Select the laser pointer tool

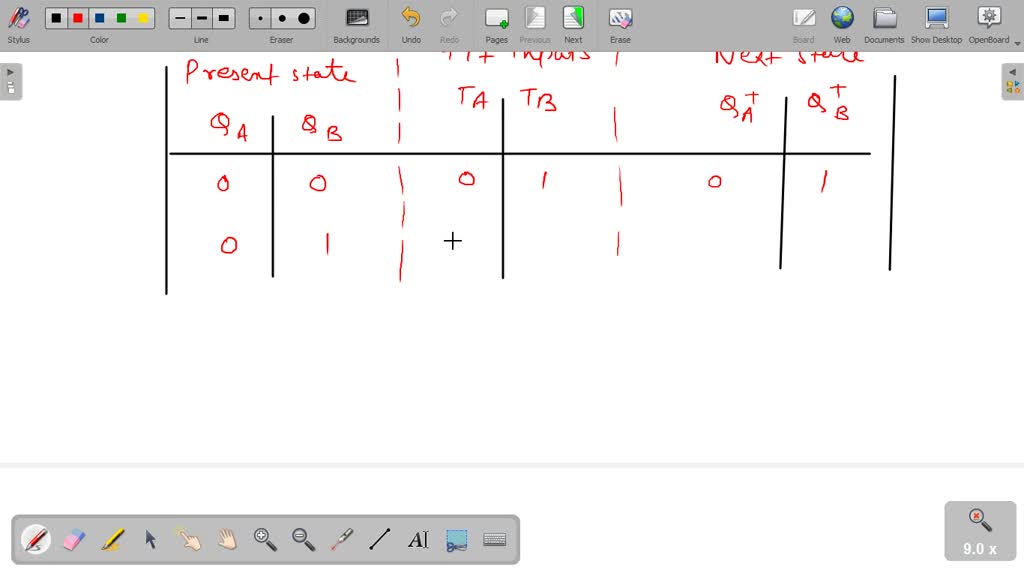click(340, 540)
